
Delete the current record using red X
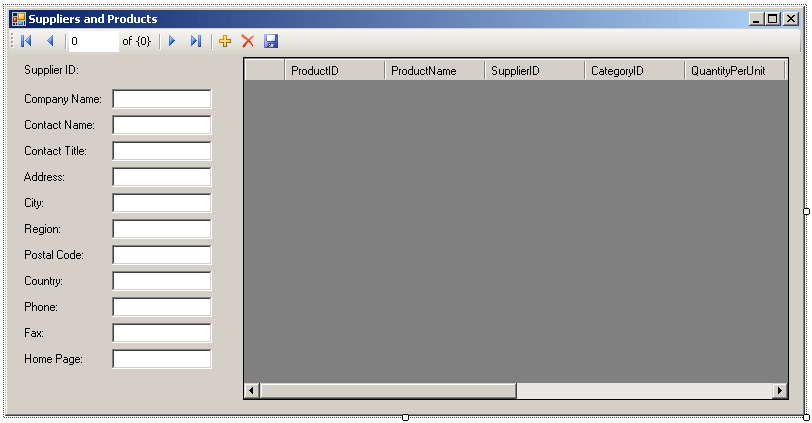pyautogui.click(x=248, y=41)
